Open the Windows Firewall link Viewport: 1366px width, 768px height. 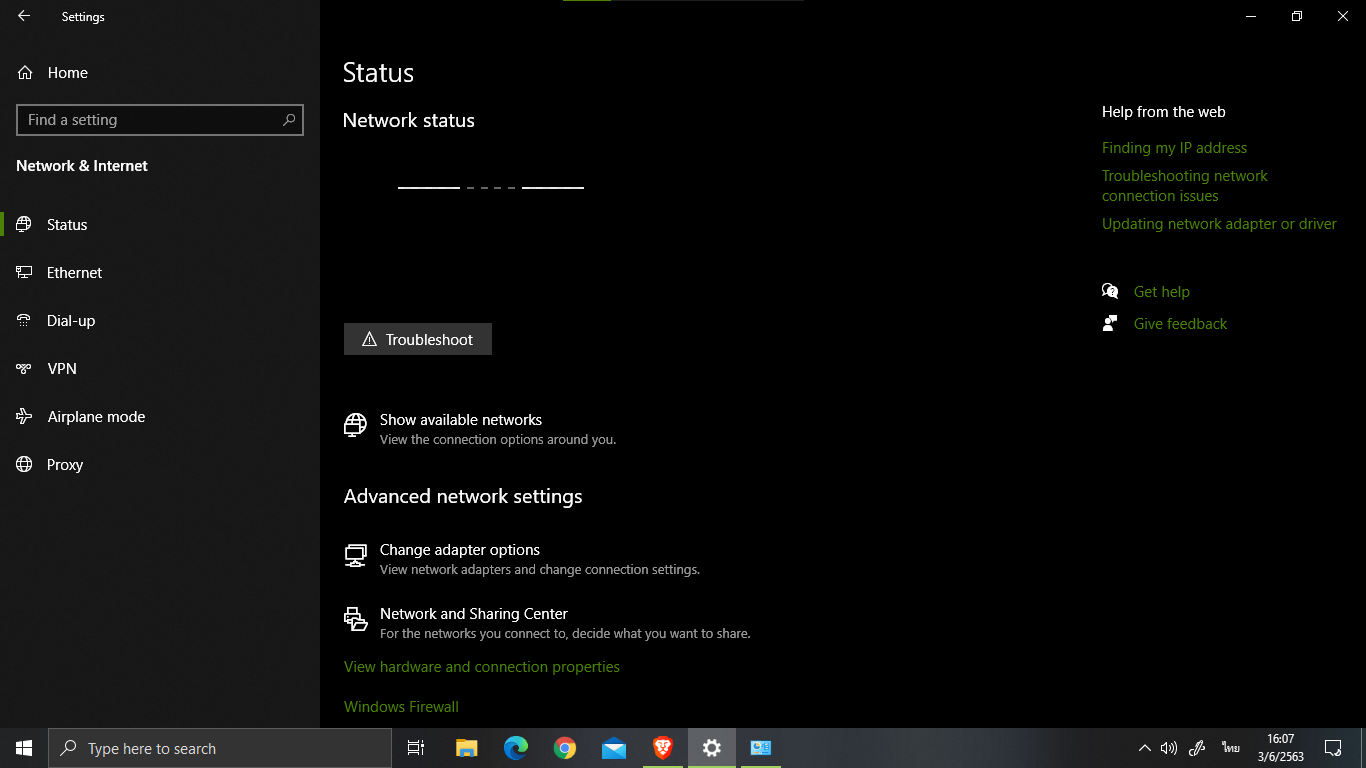click(x=401, y=707)
